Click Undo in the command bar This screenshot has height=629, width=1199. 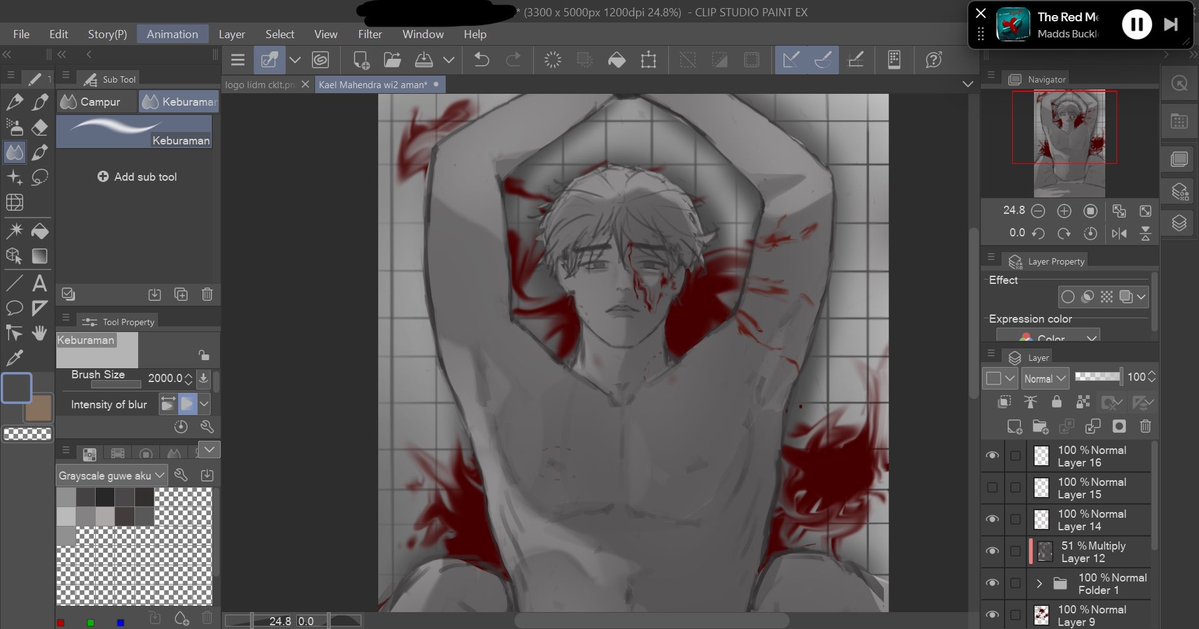(x=482, y=60)
